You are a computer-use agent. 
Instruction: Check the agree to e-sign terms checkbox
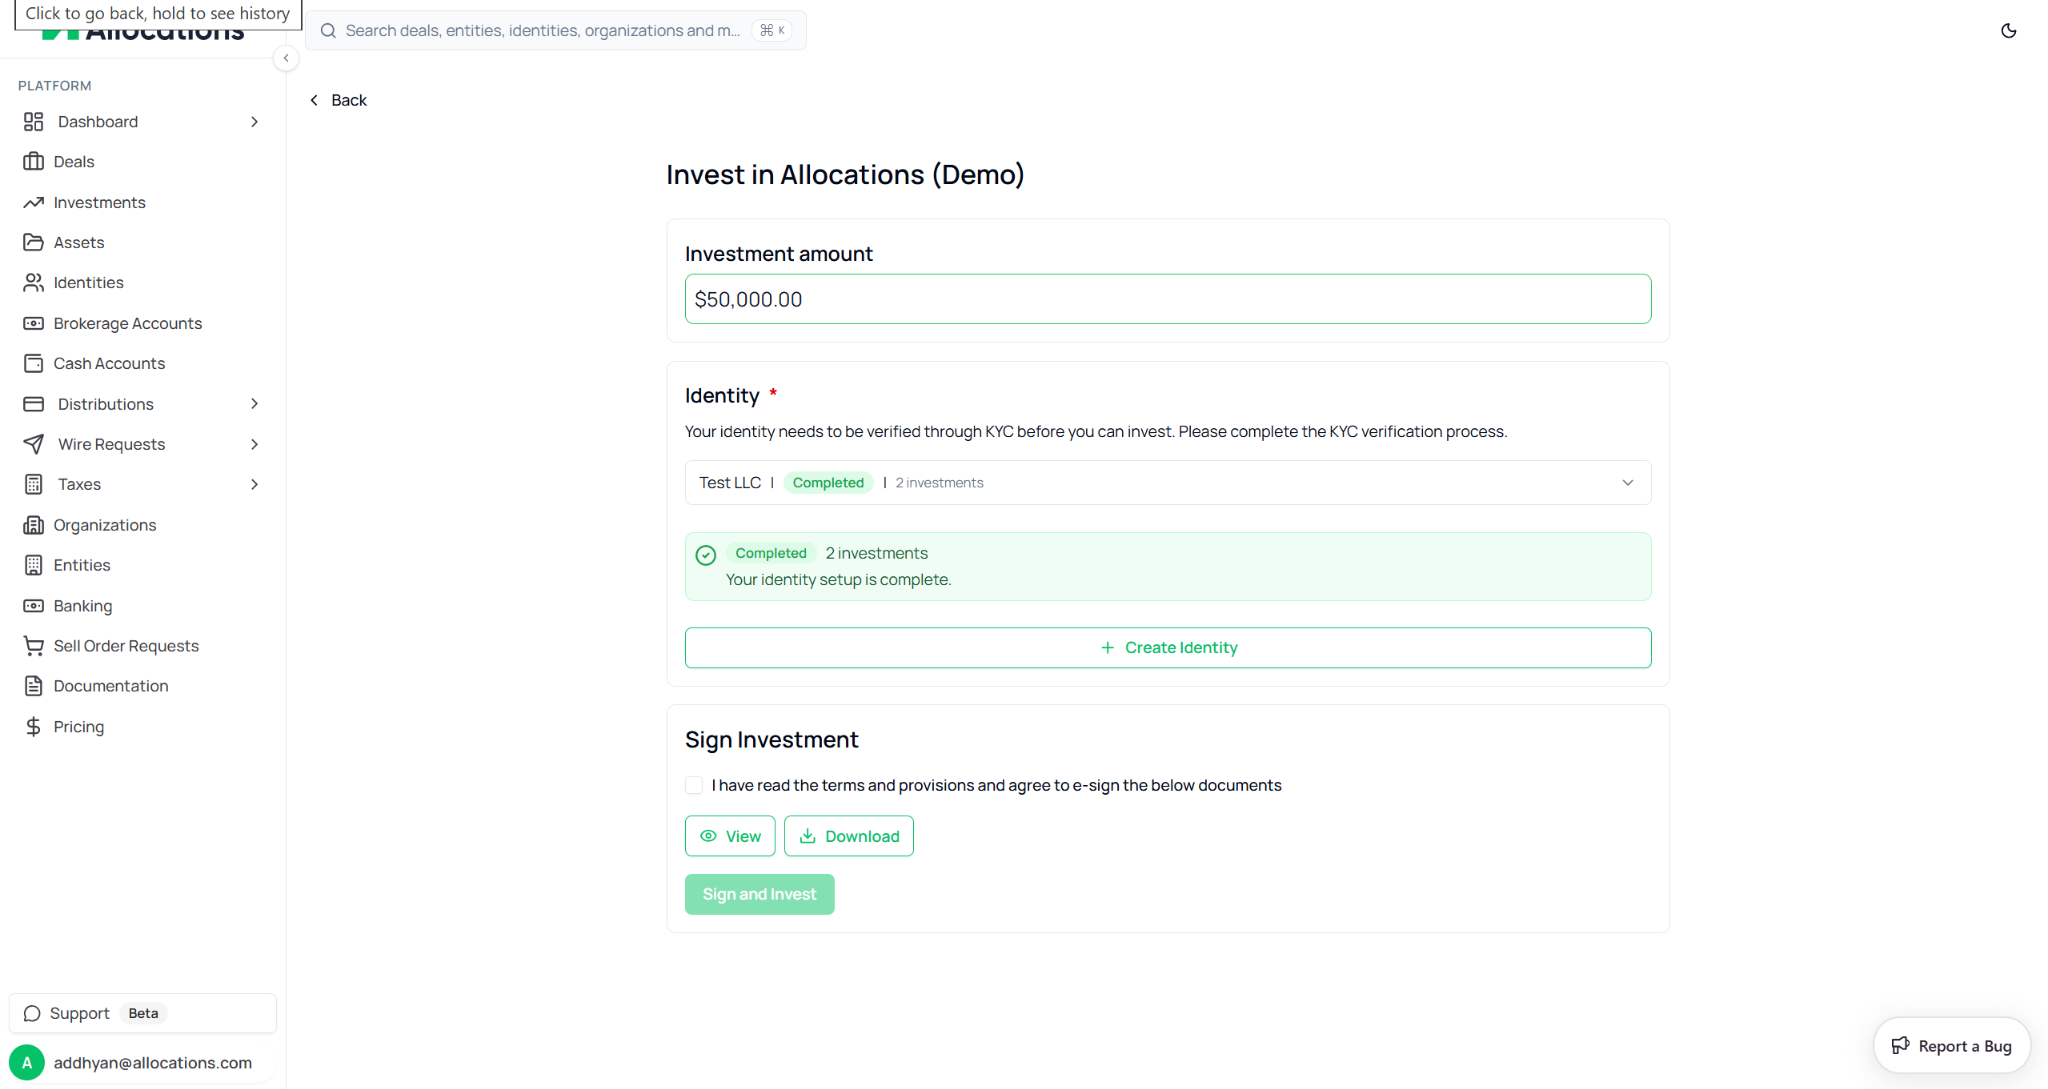click(x=694, y=785)
